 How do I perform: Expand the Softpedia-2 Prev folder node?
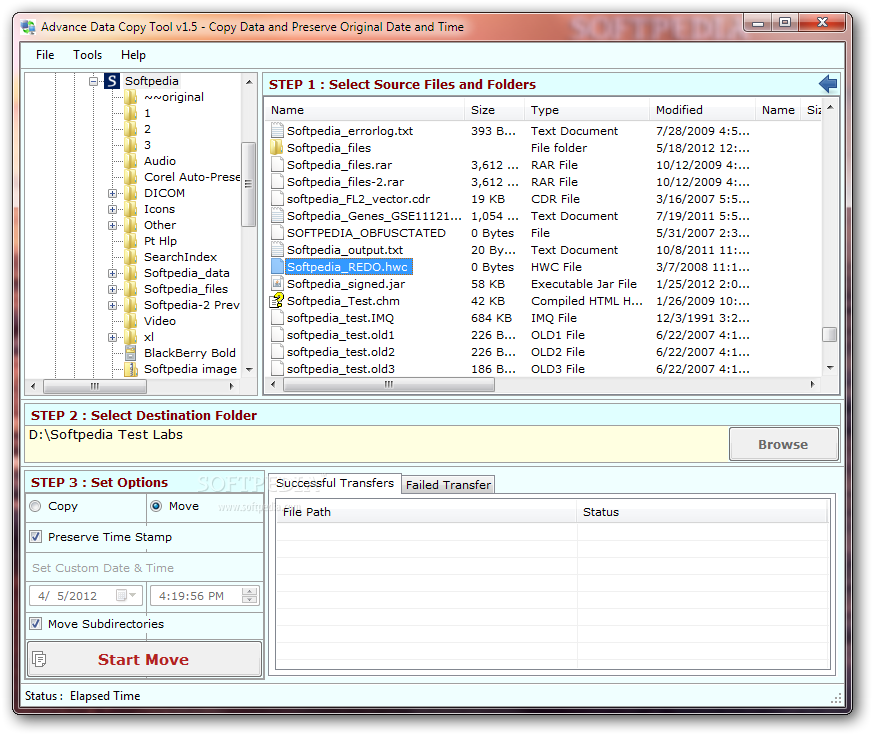tap(112, 305)
